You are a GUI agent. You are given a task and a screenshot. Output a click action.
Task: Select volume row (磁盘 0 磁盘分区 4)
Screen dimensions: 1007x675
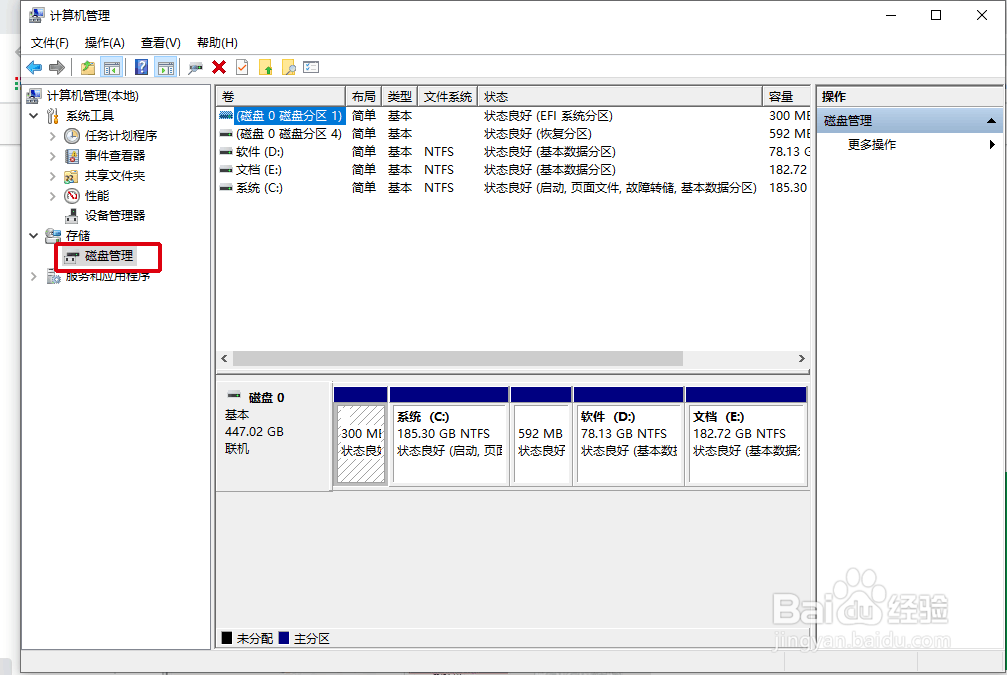tap(513, 134)
